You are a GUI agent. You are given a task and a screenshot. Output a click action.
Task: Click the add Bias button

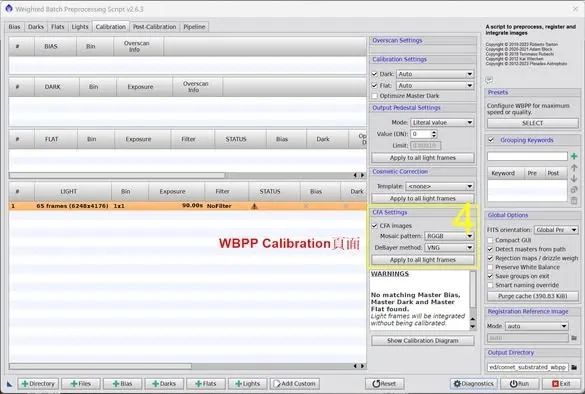(x=122, y=384)
